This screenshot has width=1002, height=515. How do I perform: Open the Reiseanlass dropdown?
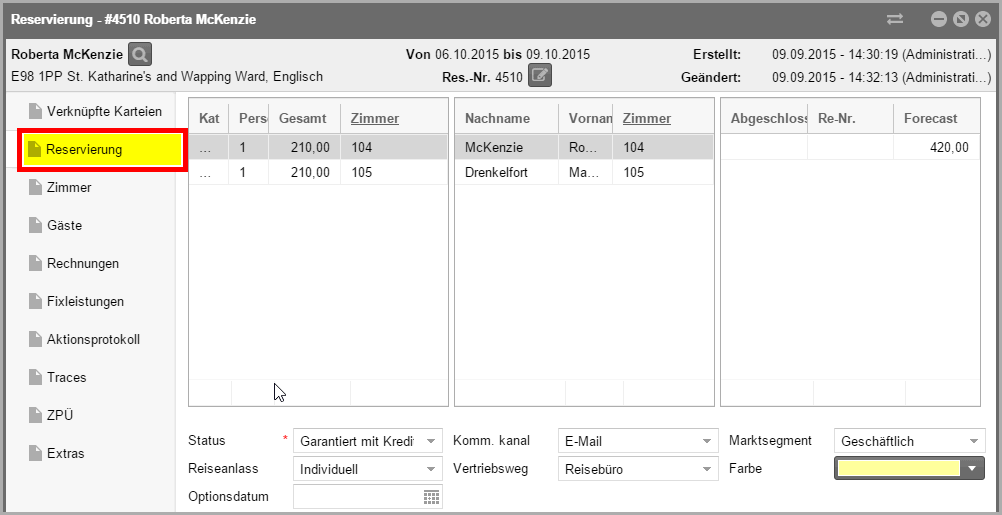pos(430,469)
